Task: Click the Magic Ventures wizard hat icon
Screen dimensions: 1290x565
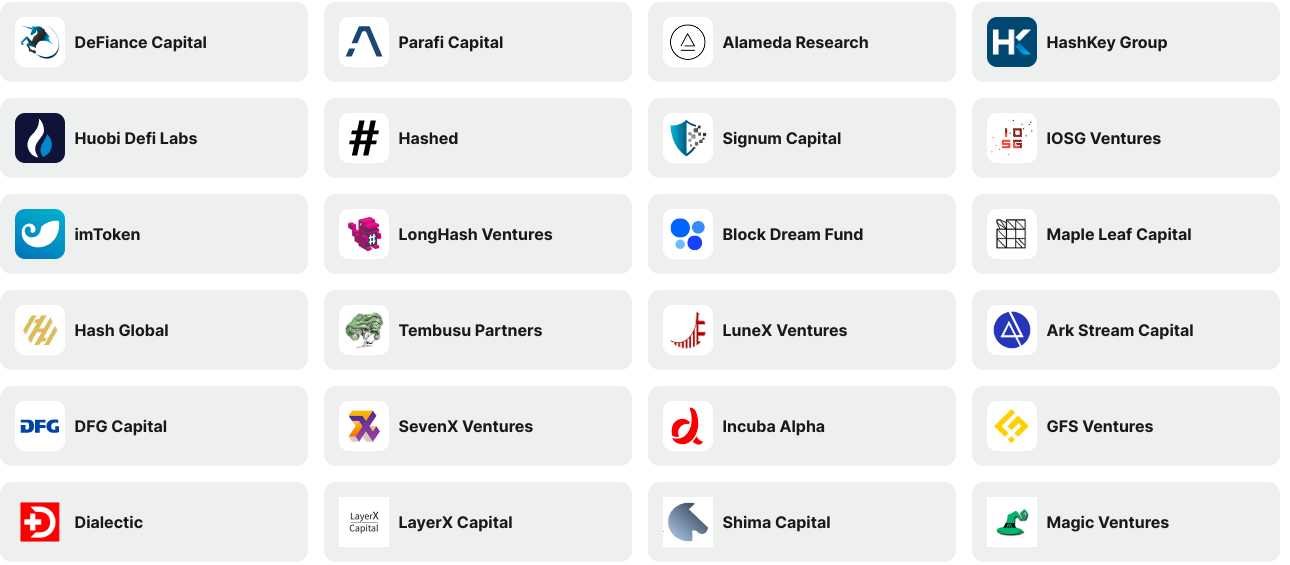Action: (x=1012, y=522)
